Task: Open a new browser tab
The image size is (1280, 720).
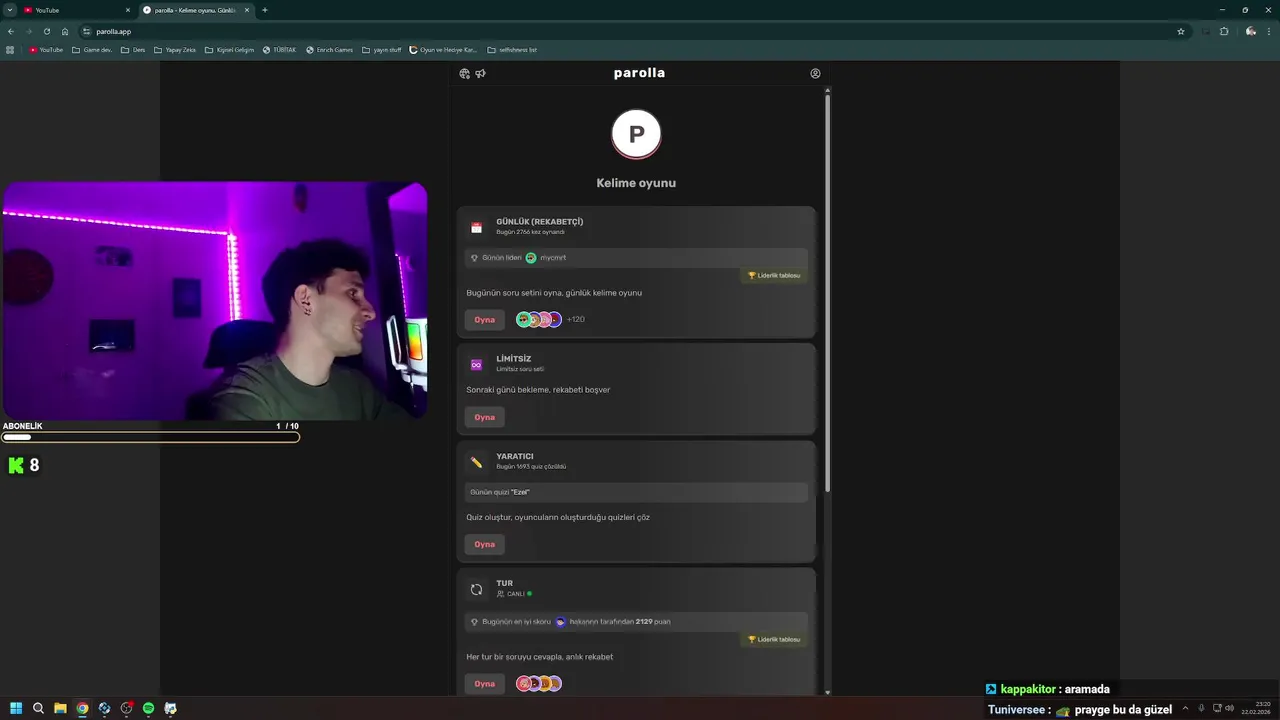Action: point(264,10)
